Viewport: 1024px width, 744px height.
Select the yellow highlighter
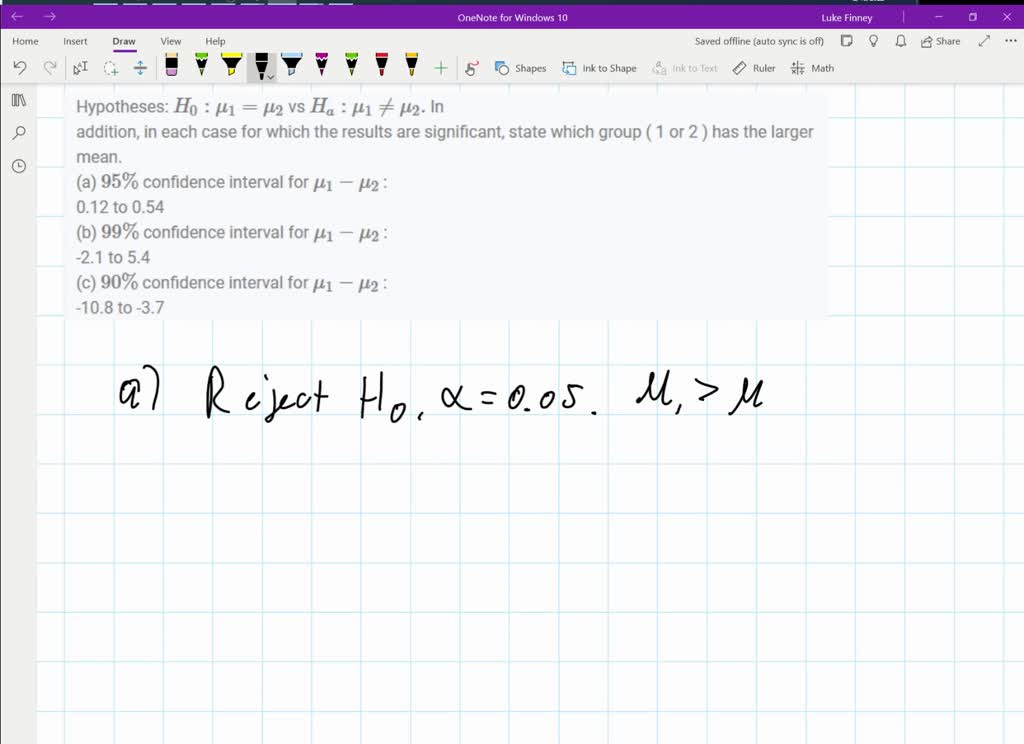(x=231, y=67)
